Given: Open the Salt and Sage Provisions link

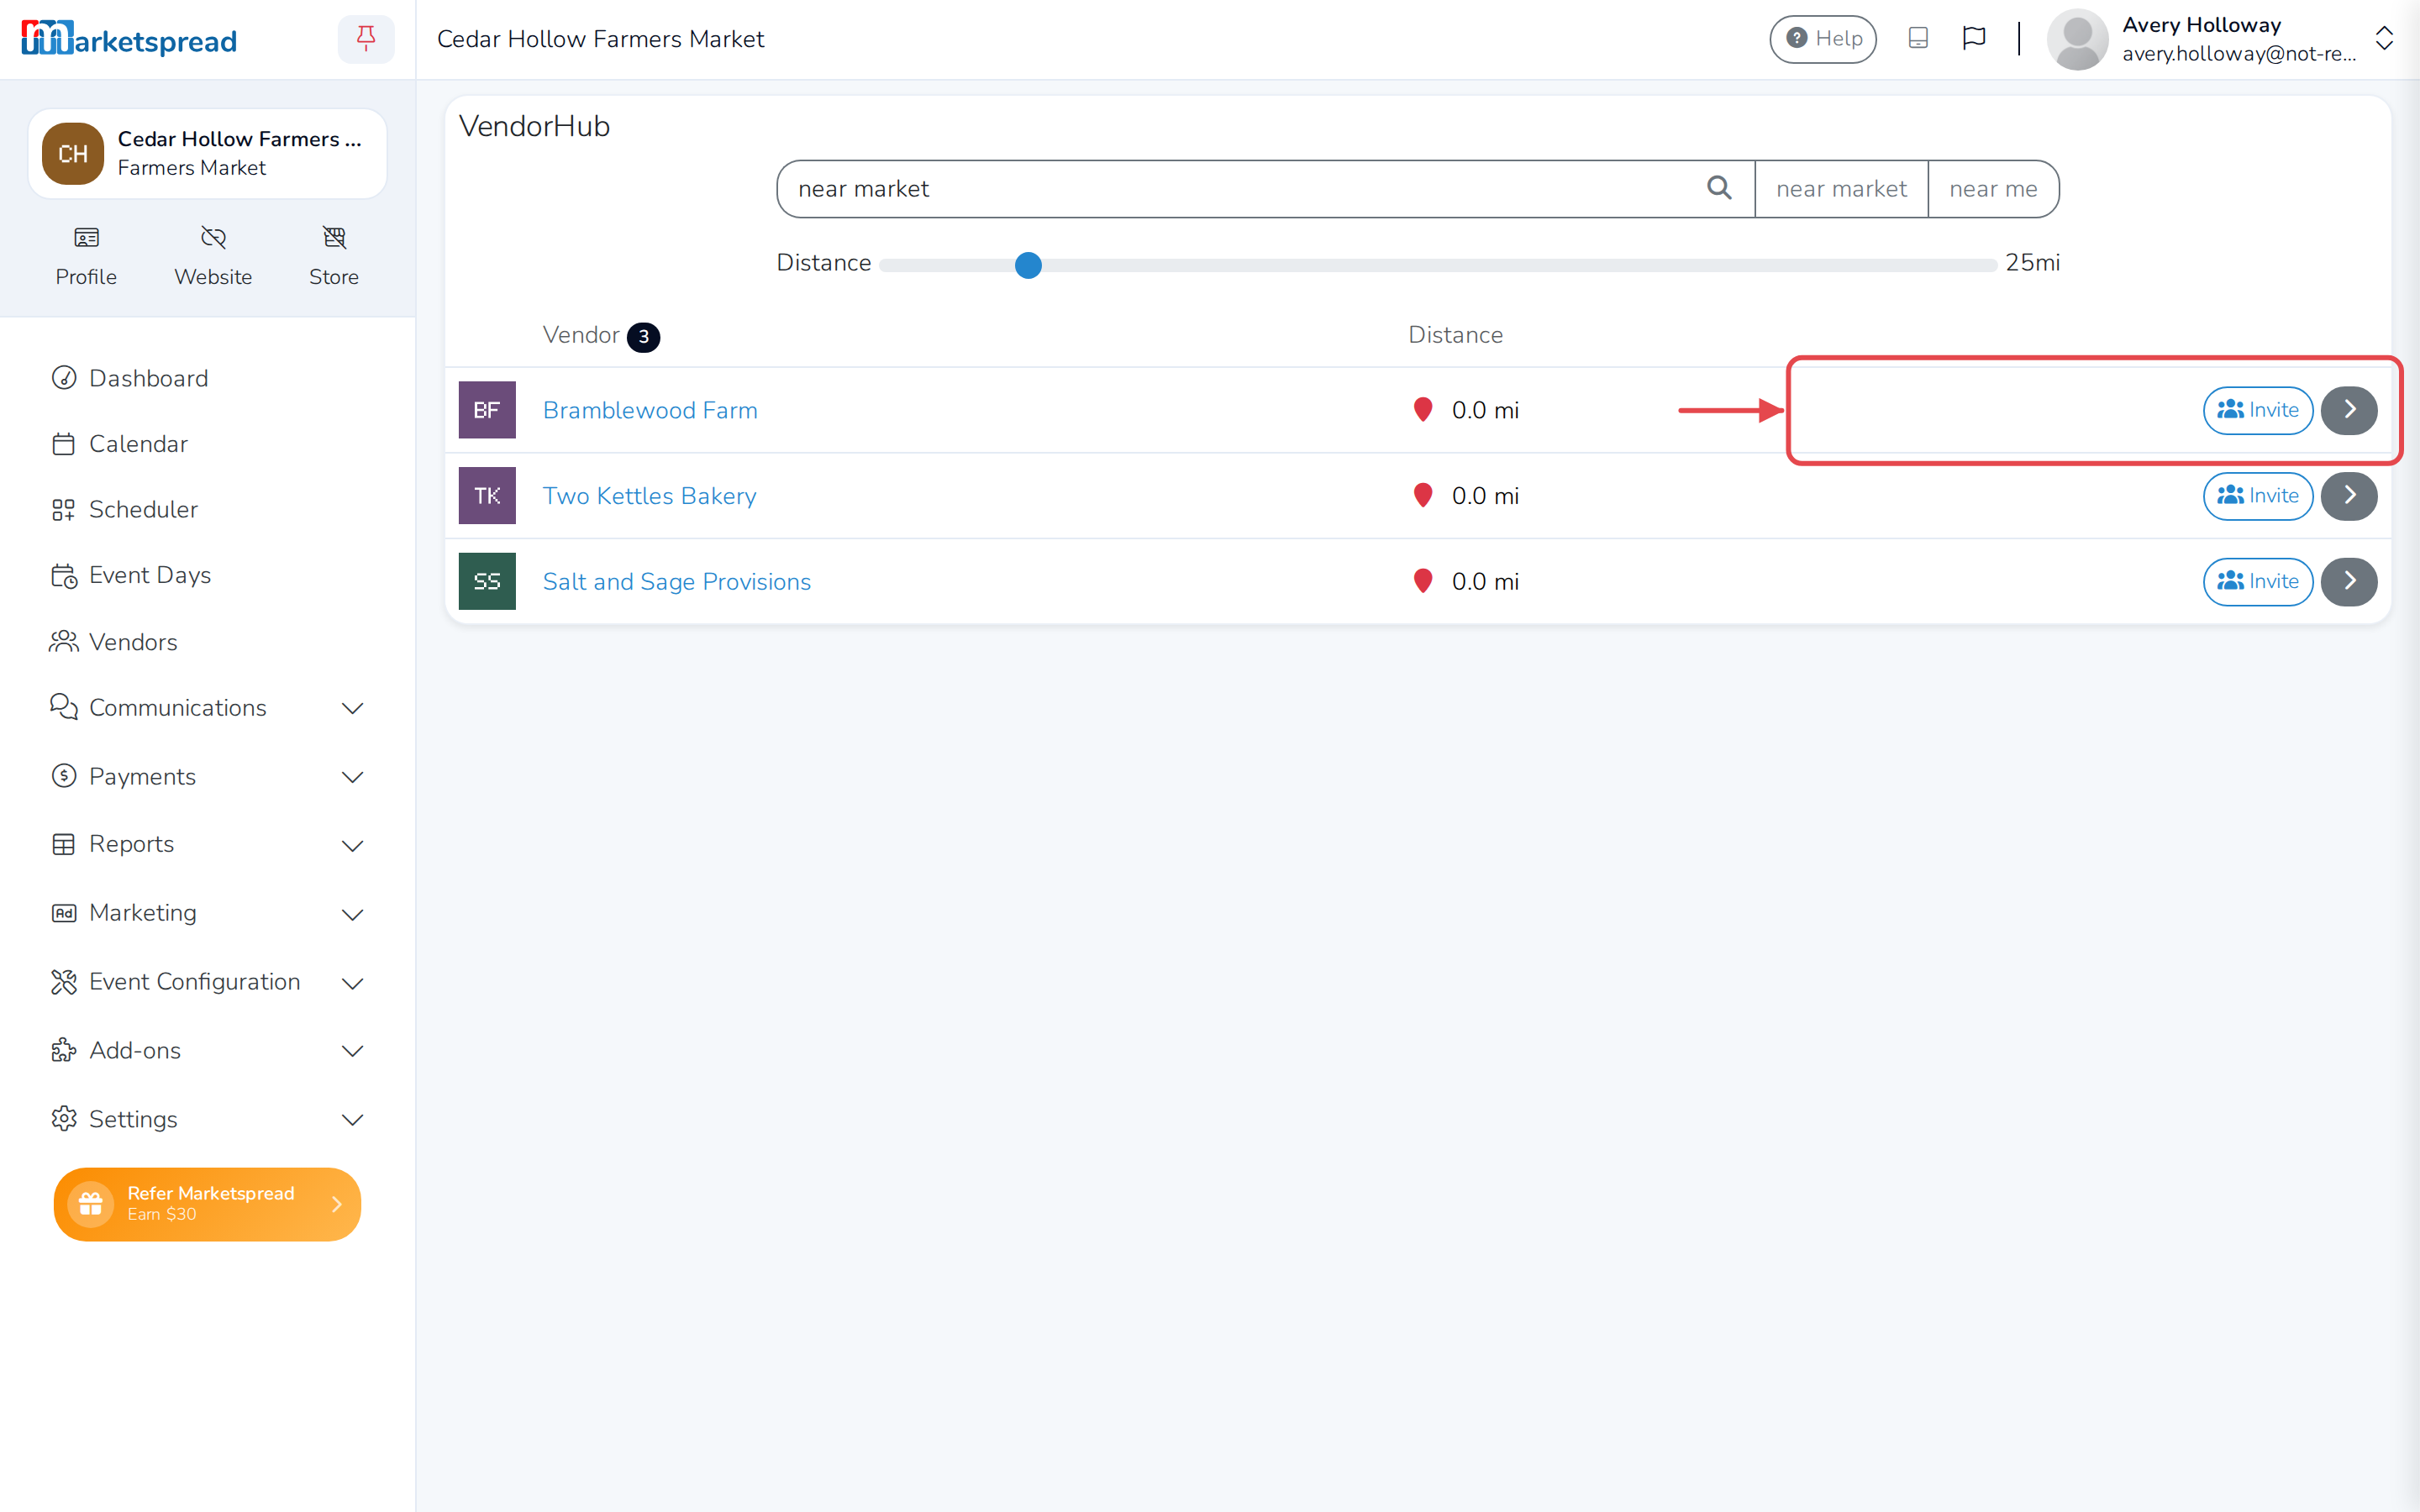Looking at the screenshot, I should point(677,582).
